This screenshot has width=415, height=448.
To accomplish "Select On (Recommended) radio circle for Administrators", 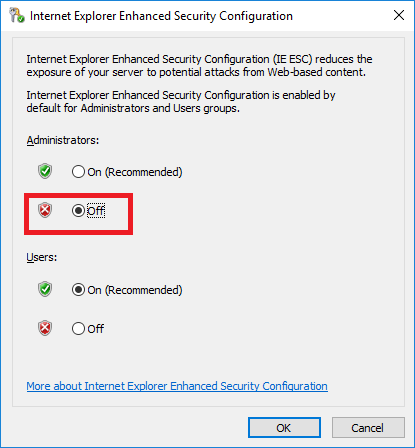I will 78,172.
